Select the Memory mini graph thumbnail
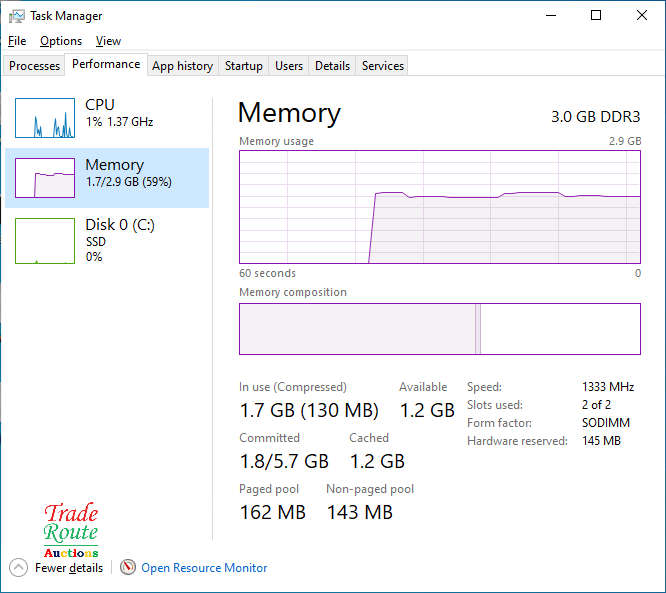Viewport: 666px width, 593px height. (x=45, y=178)
